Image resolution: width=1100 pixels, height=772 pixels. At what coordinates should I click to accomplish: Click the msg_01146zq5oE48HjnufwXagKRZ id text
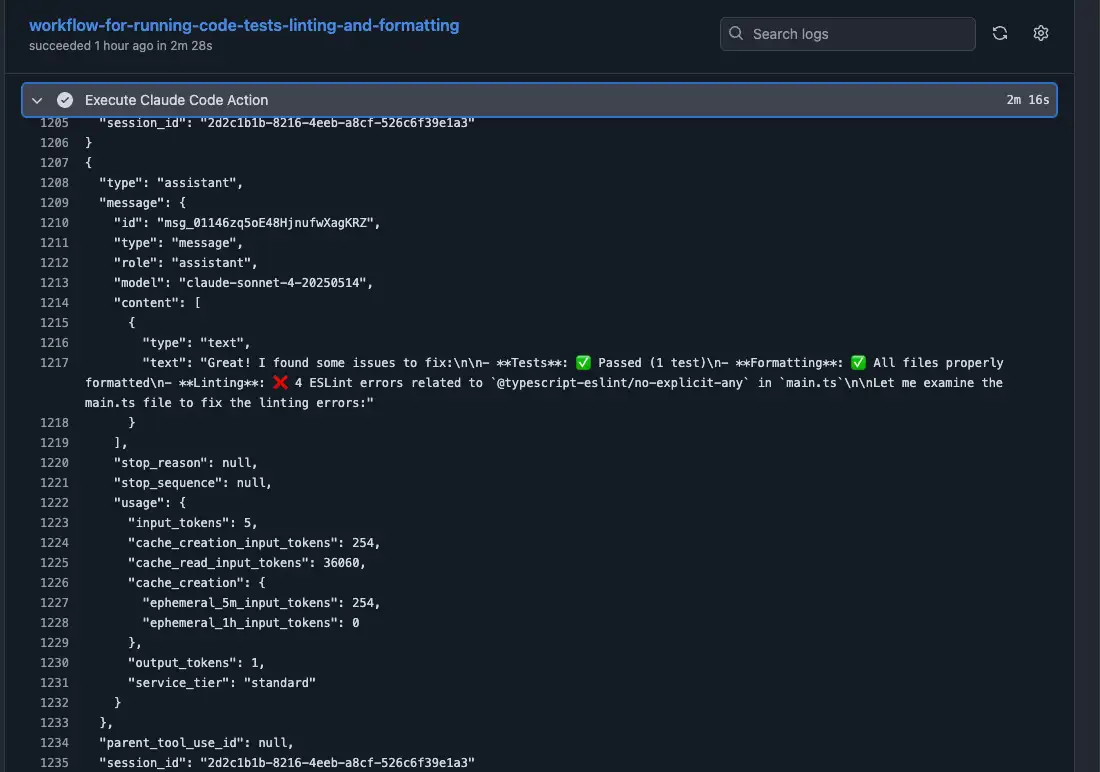coord(264,222)
